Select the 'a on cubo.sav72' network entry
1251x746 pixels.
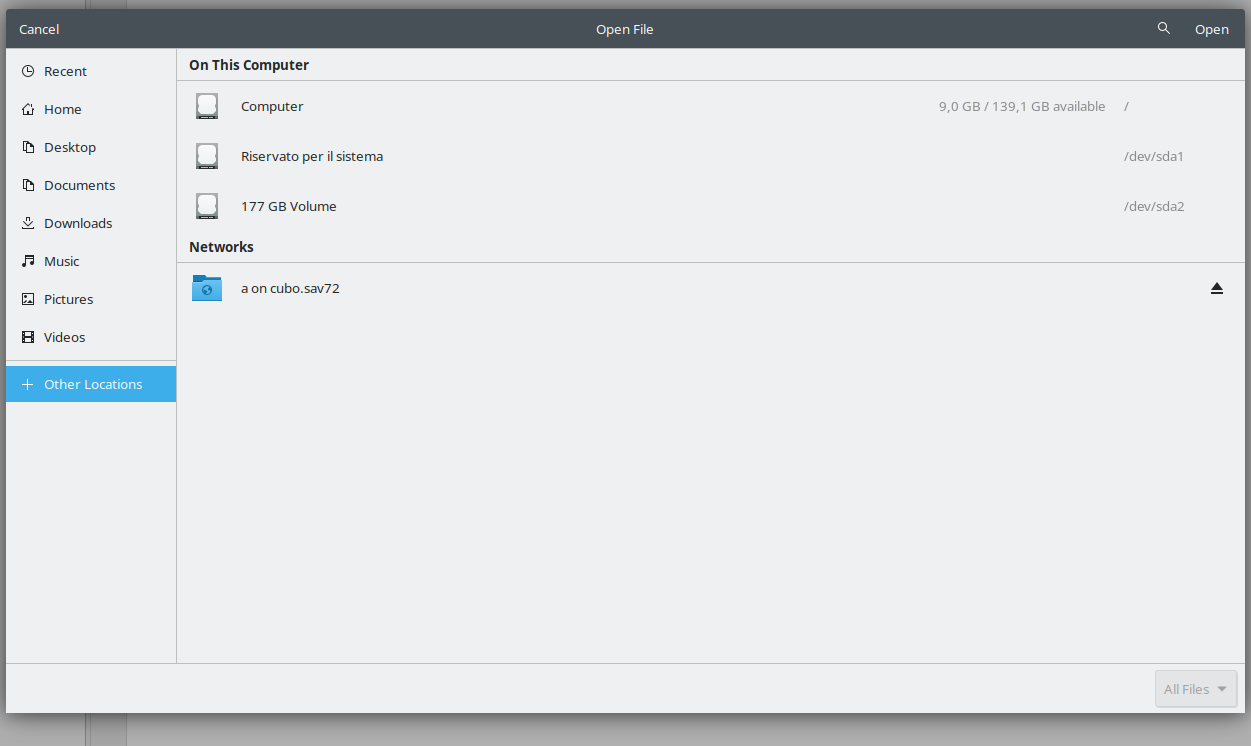click(290, 288)
